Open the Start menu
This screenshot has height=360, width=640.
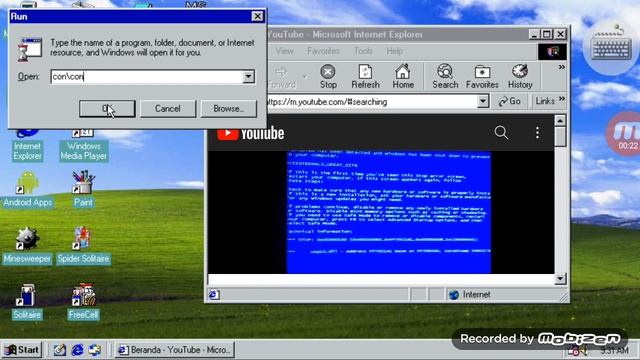coord(22,350)
